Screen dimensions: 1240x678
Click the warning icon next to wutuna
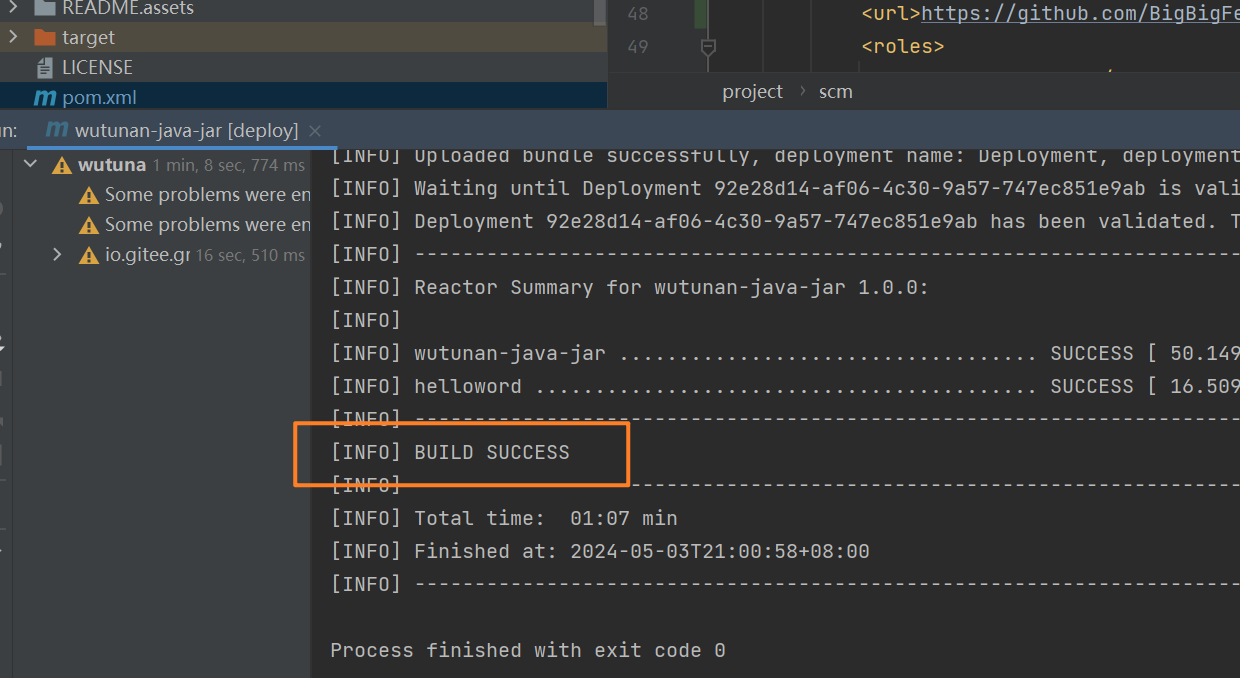[62, 165]
